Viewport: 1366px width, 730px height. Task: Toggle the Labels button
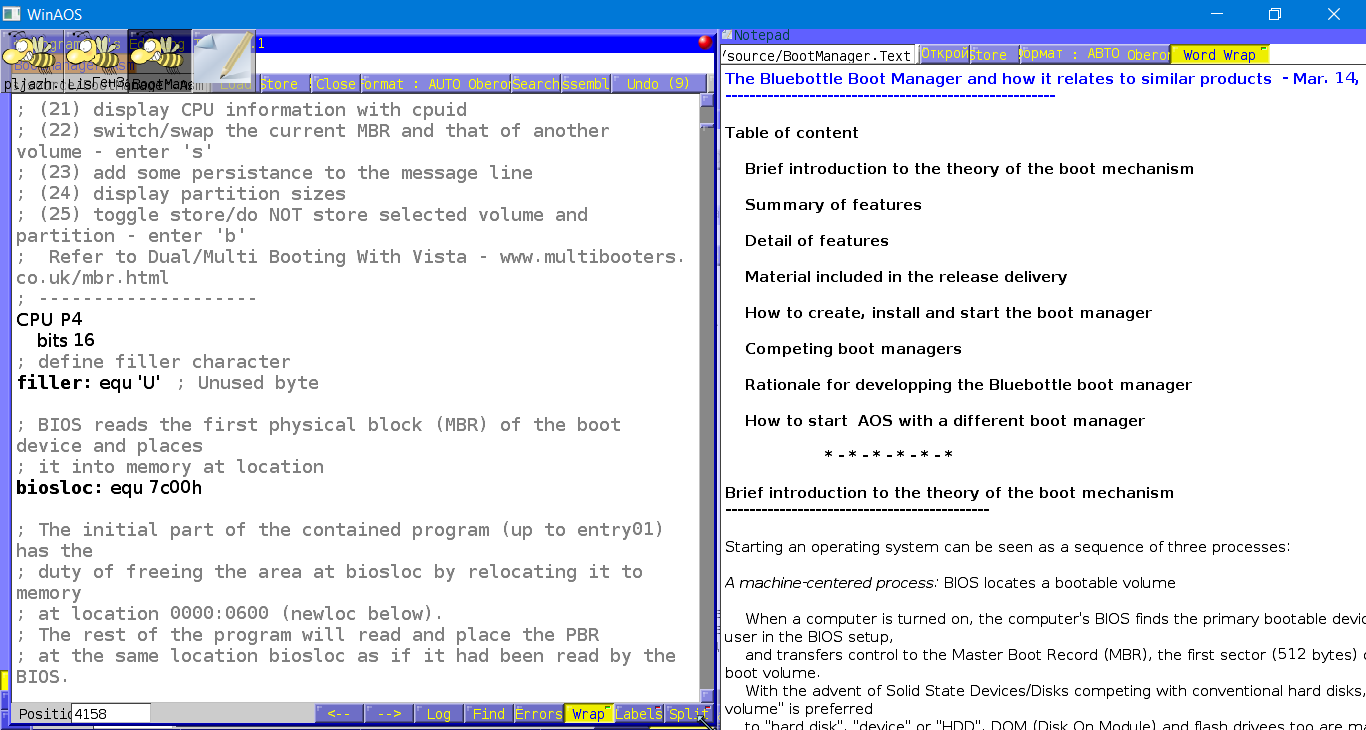pos(639,713)
